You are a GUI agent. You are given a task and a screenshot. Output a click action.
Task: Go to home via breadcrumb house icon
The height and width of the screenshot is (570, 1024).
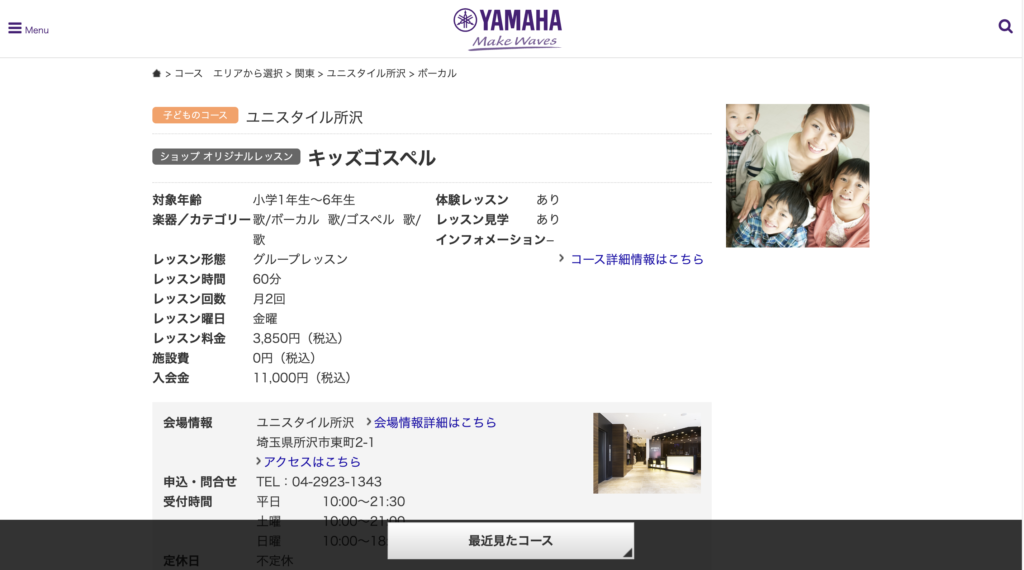pos(157,73)
